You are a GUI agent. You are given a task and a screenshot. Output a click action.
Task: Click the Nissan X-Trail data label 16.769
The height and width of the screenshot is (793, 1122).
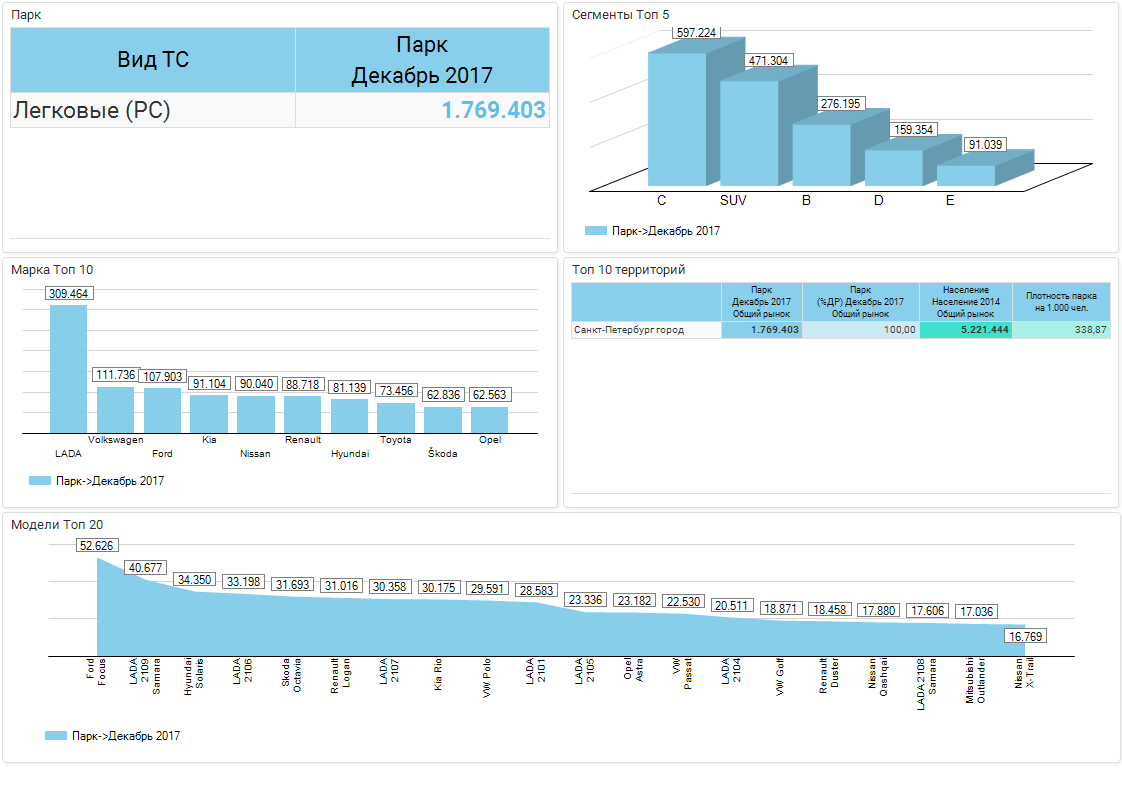pos(1026,636)
